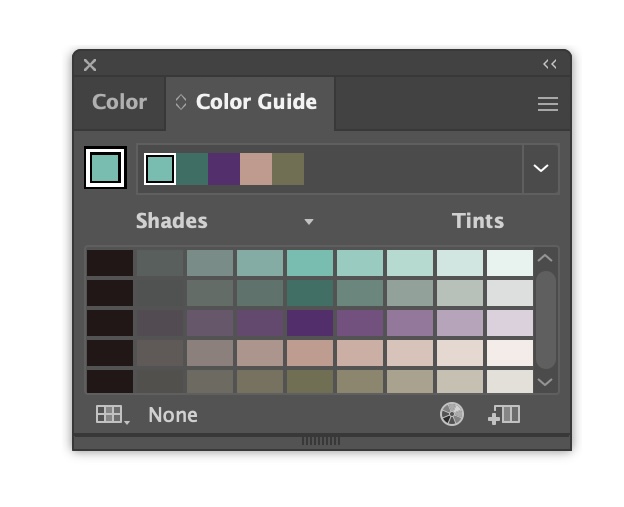Pick dusty pink swatch in harmony strip
Image resolution: width=624 pixels, height=507 pixels.
pos(256,169)
